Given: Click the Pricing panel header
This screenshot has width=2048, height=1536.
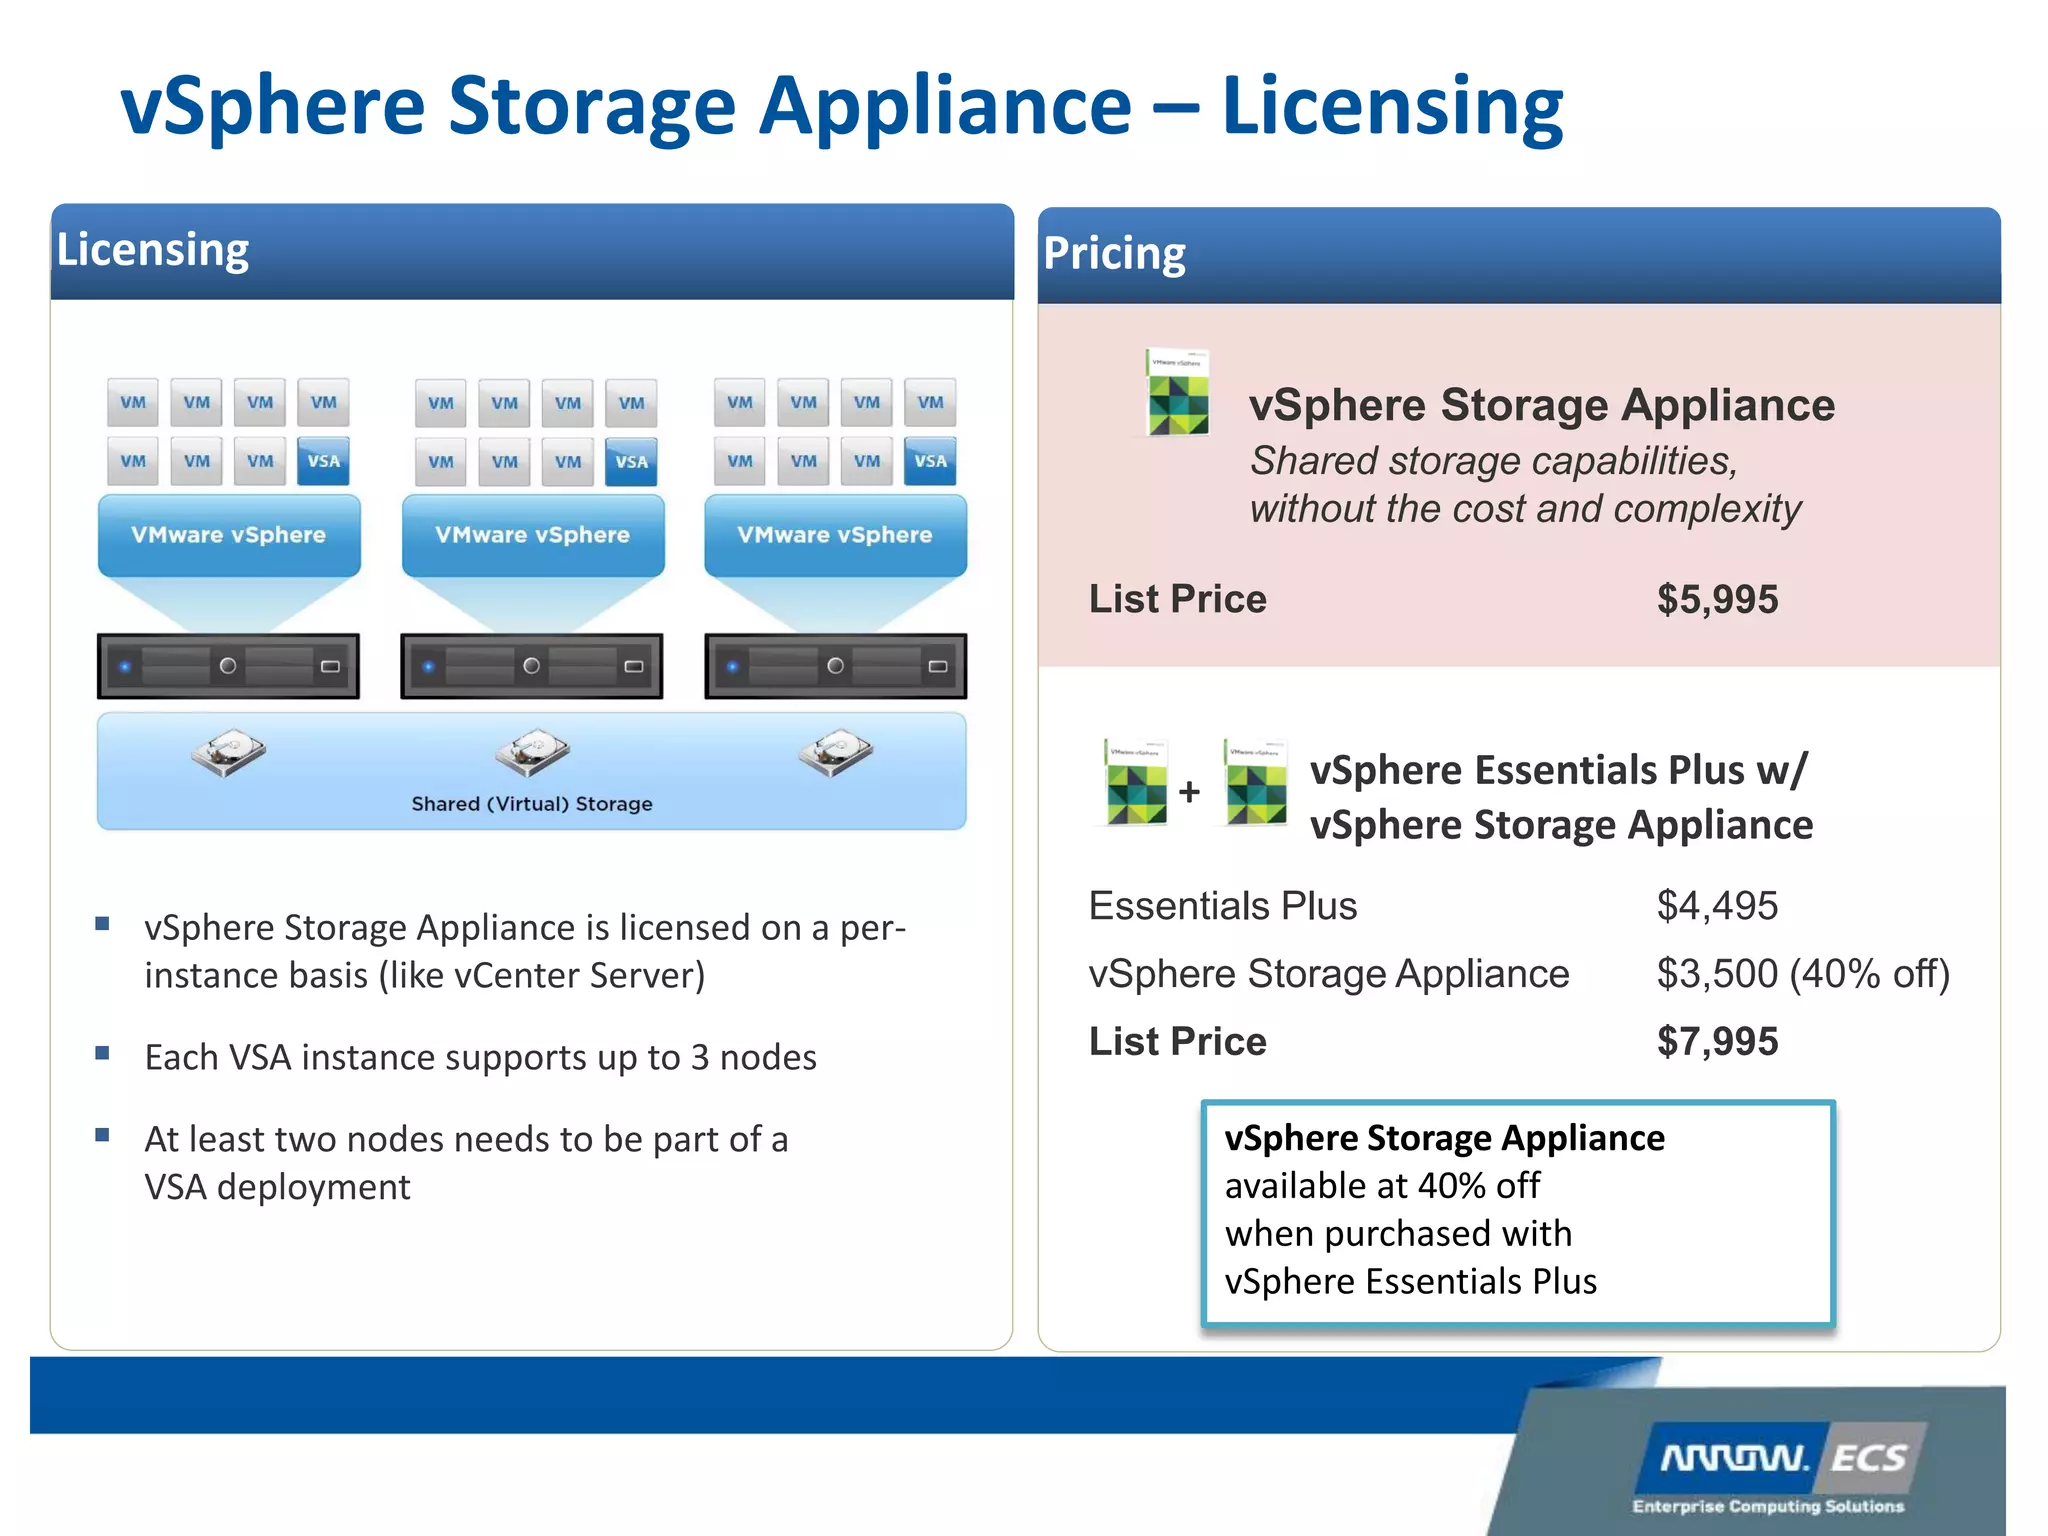Looking at the screenshot, I should coord(1519,255).
